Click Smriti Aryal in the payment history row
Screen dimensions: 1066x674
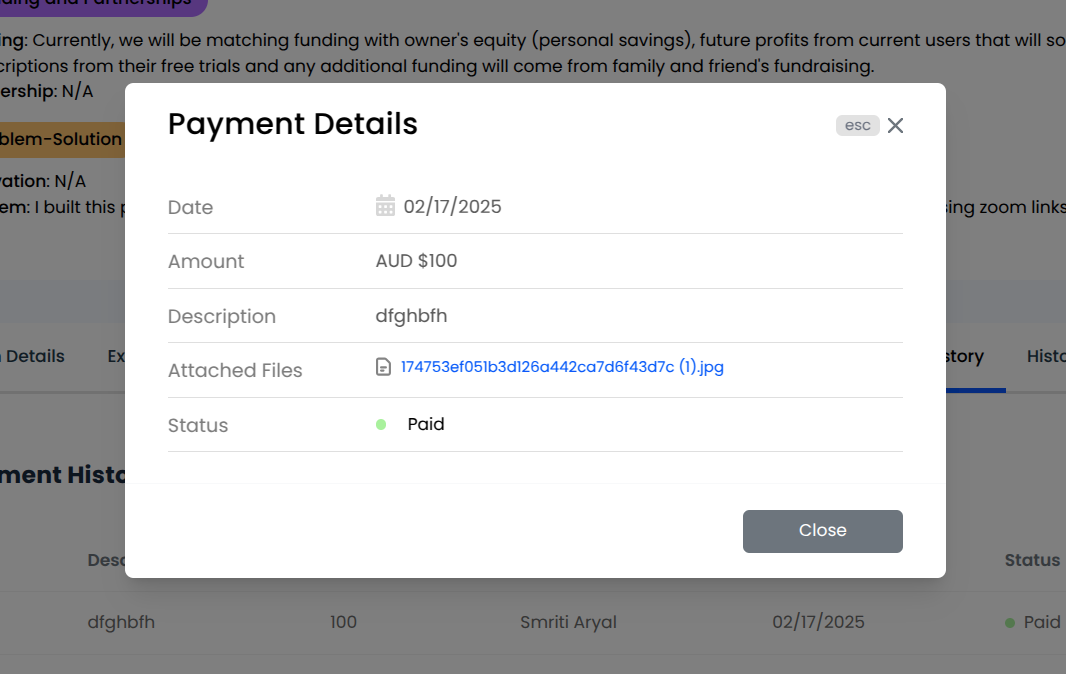point(568,621)
